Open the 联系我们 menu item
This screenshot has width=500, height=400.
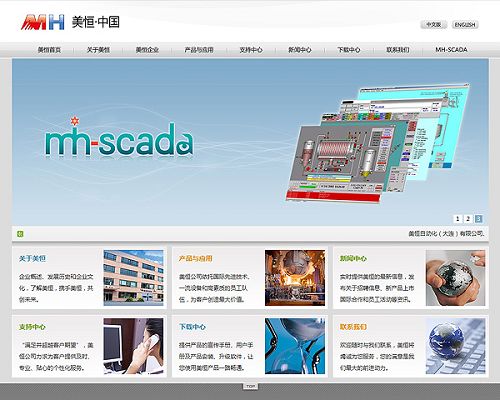pyautogui.click(x=398, y=50)
